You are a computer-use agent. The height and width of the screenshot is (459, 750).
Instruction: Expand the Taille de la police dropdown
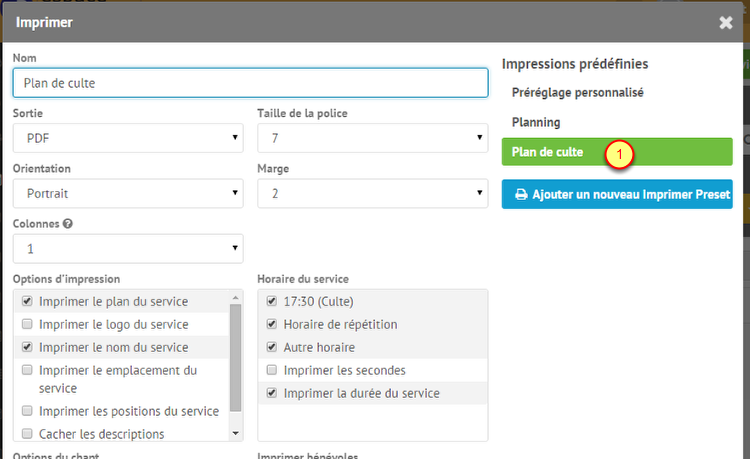click(372, 138)
